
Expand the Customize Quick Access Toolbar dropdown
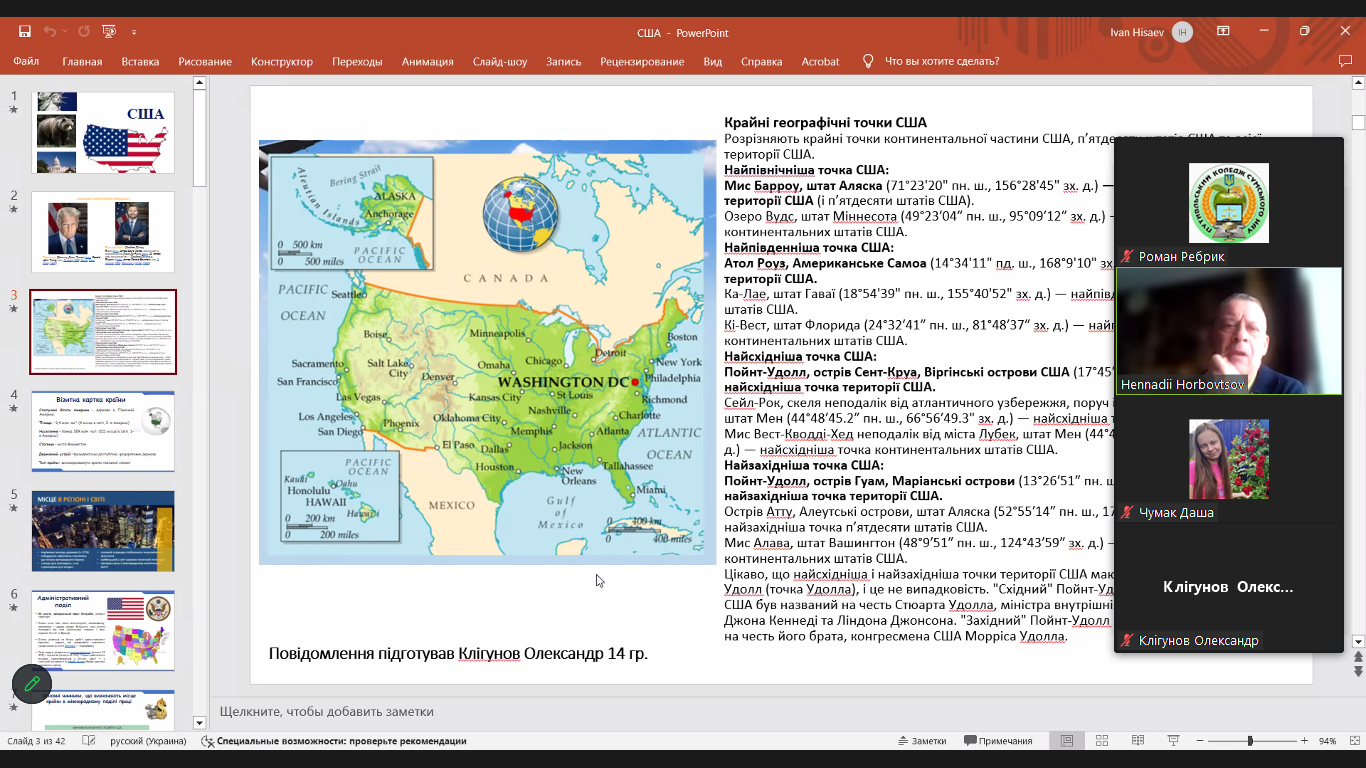click(x=134, y=32)
